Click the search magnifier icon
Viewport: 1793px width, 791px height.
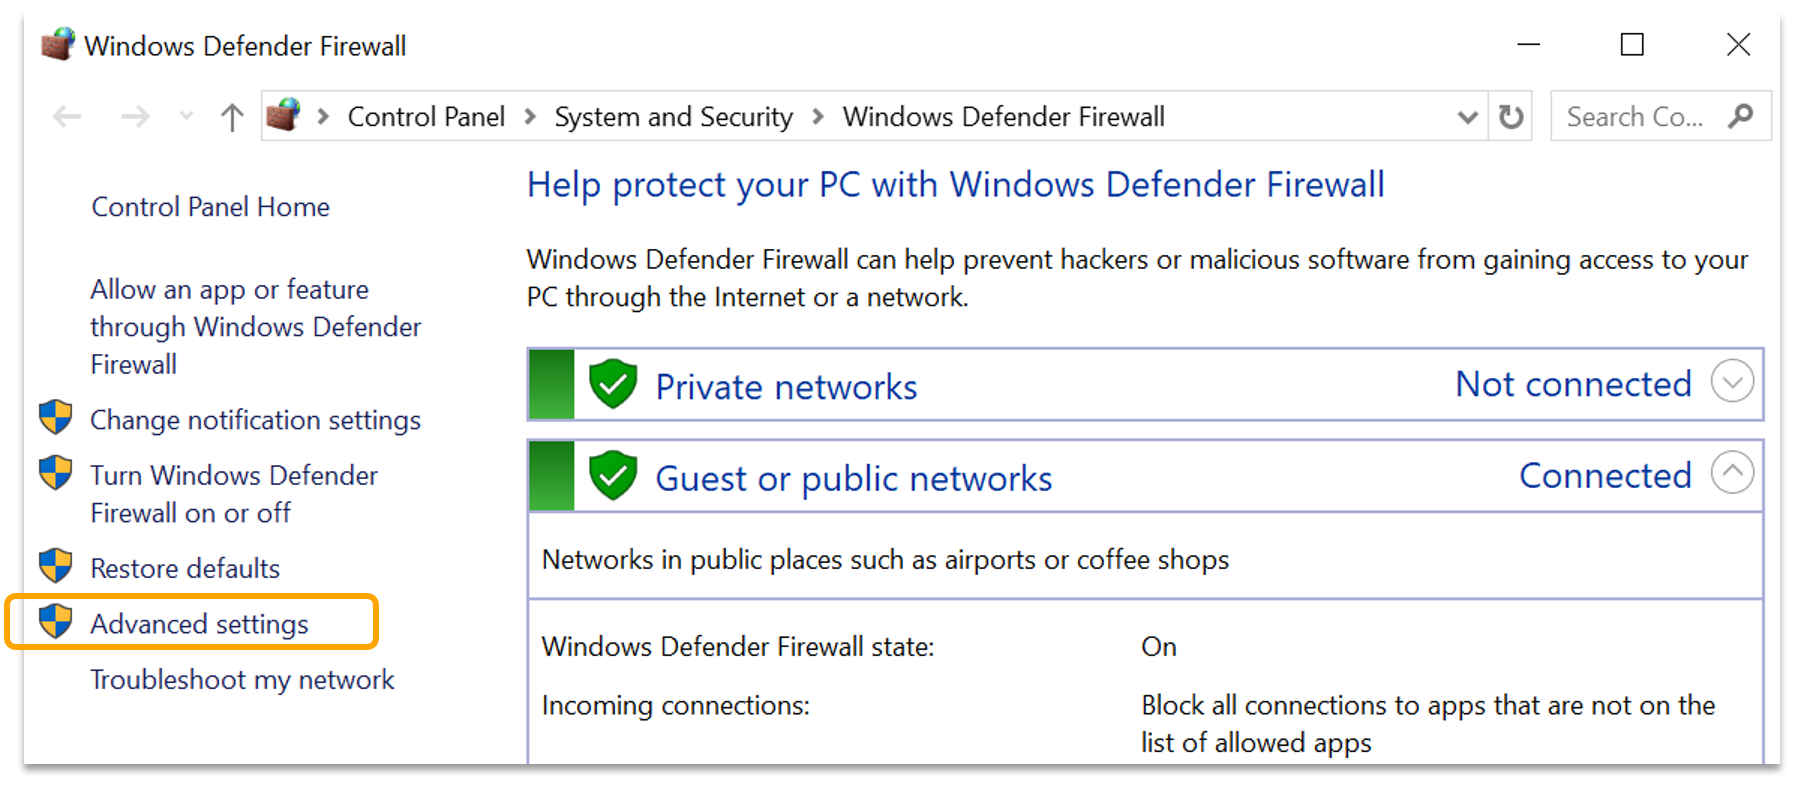[x=1740, y=116]
